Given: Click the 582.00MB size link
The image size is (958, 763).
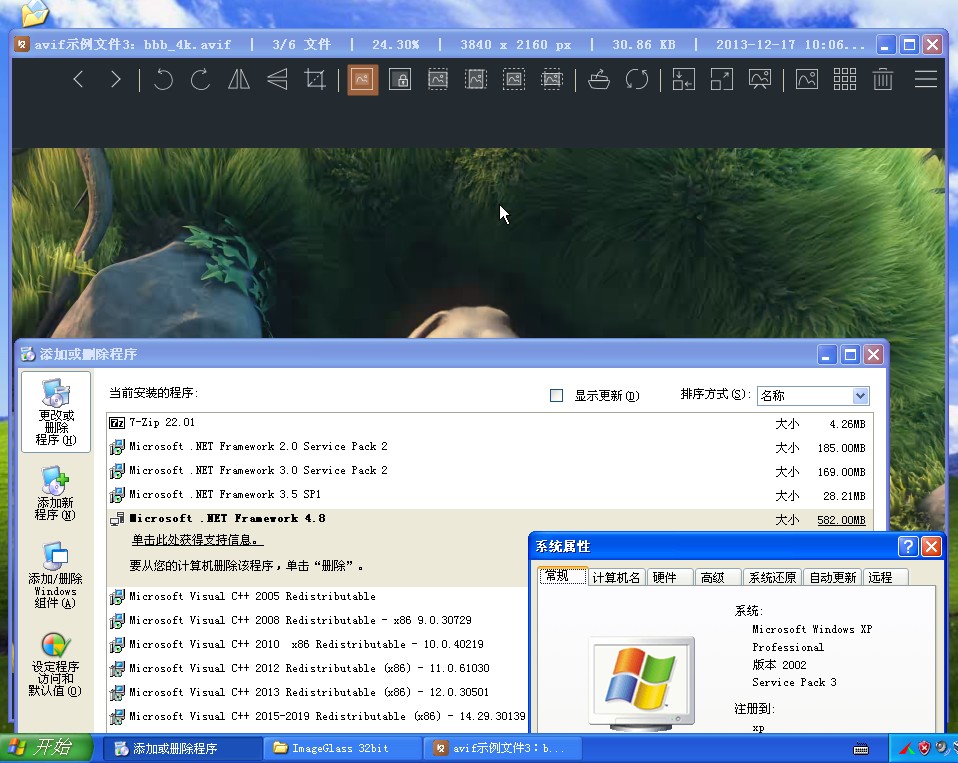Looking at the screenshot, I should [841, 520].
